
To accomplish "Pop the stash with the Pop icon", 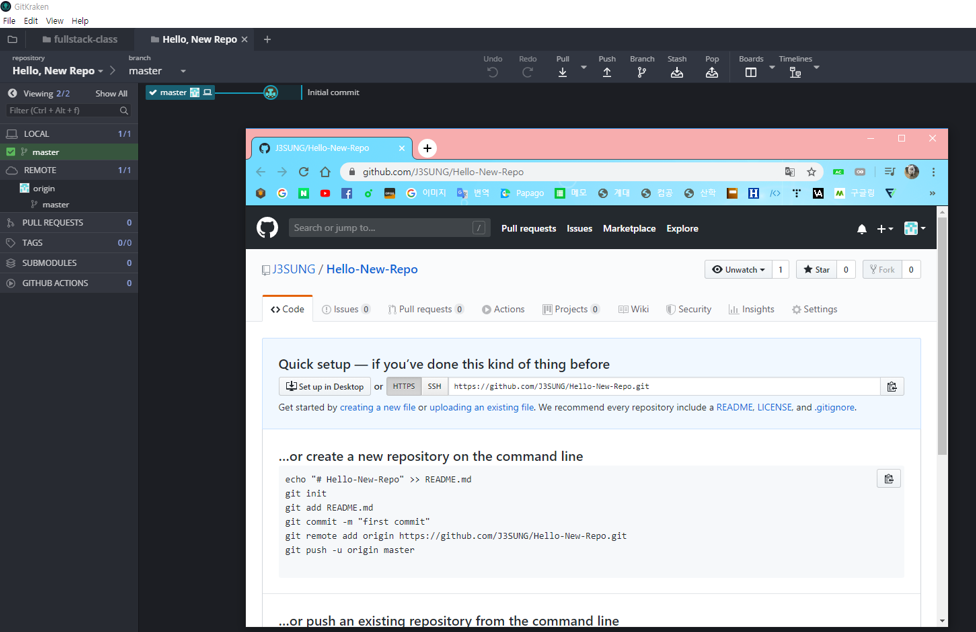I will click(711, 73).
